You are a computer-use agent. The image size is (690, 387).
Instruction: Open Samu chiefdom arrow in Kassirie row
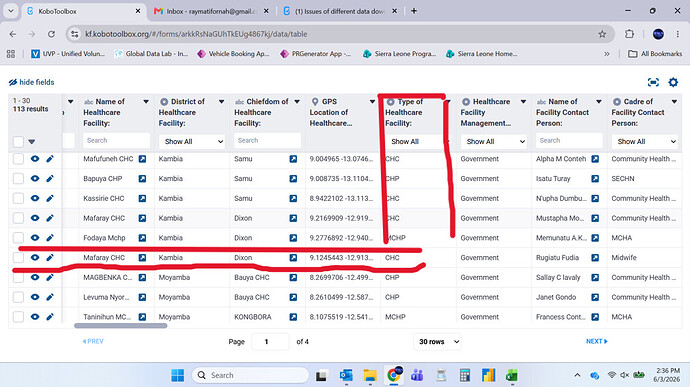(x=293, y=199)
